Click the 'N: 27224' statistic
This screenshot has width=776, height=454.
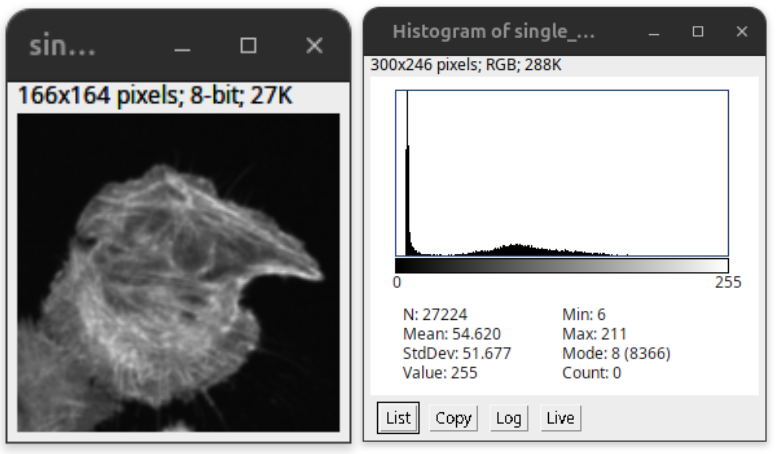click(435, 314)
